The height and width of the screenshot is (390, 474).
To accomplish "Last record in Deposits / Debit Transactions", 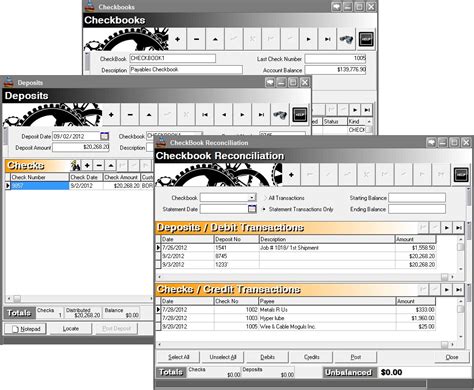I will pos(459,228).
